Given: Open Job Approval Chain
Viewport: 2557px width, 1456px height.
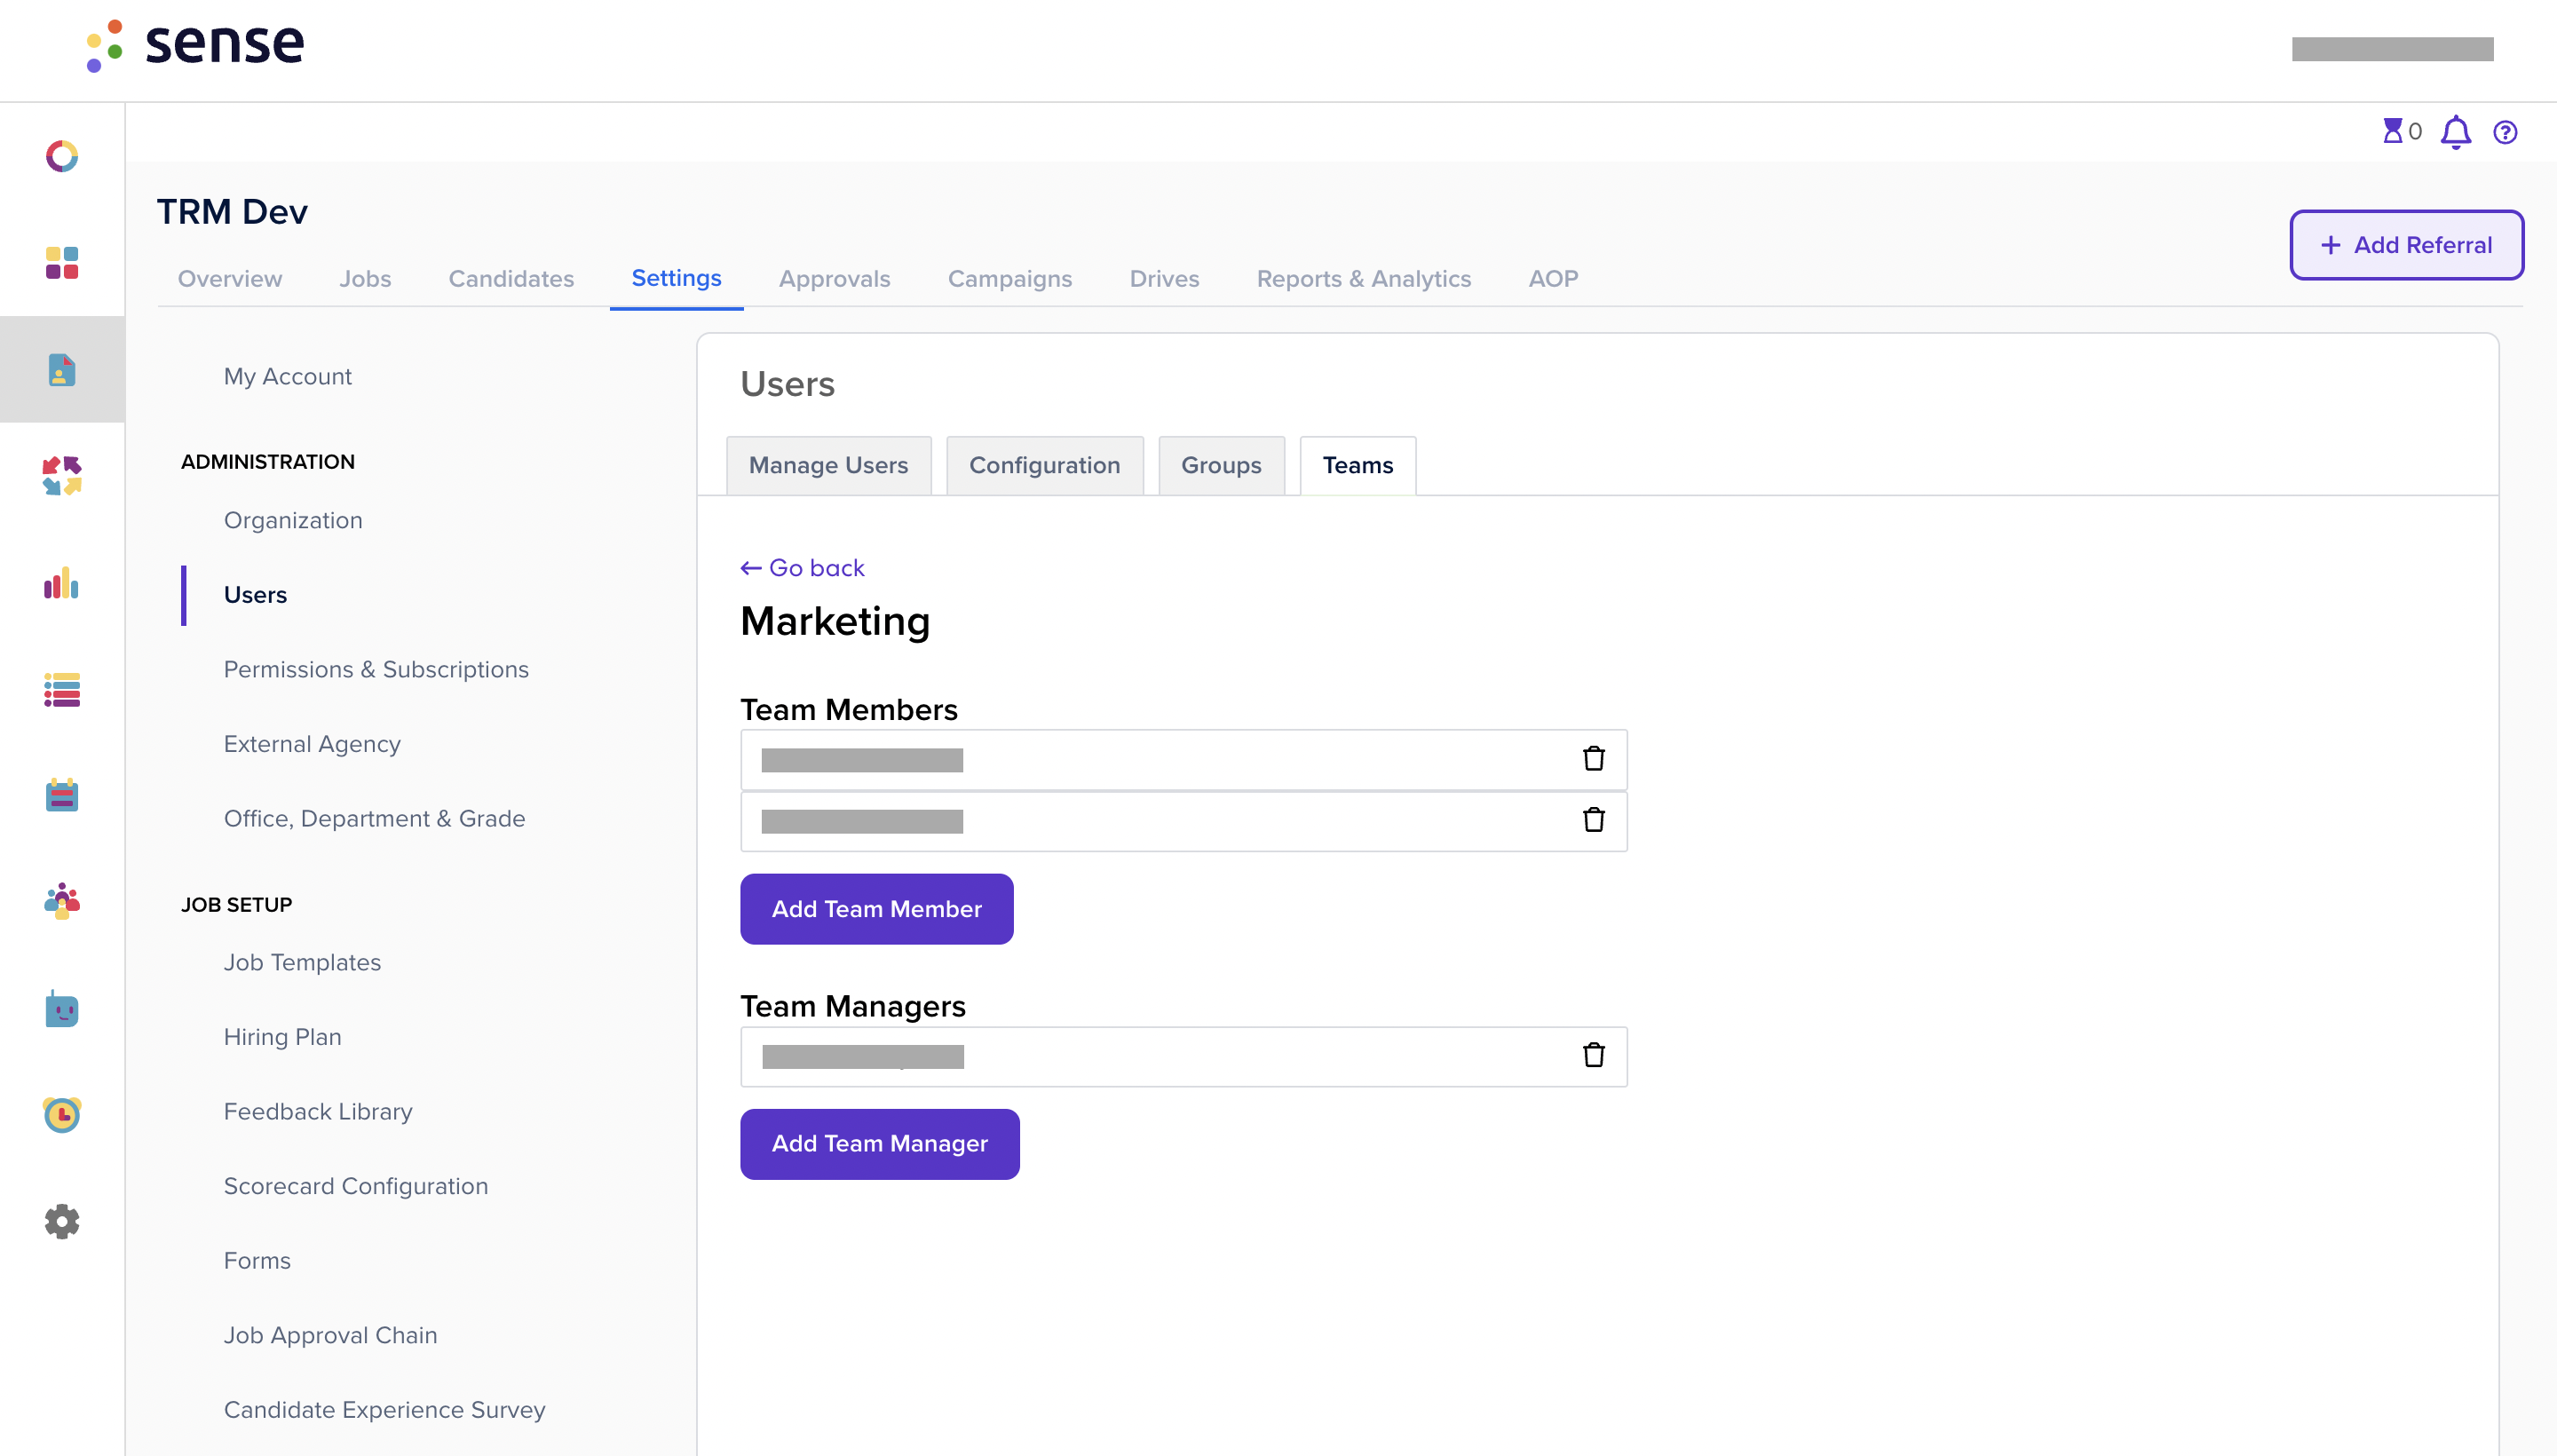Looking at the screenshot, I should tap(330, 1335).
